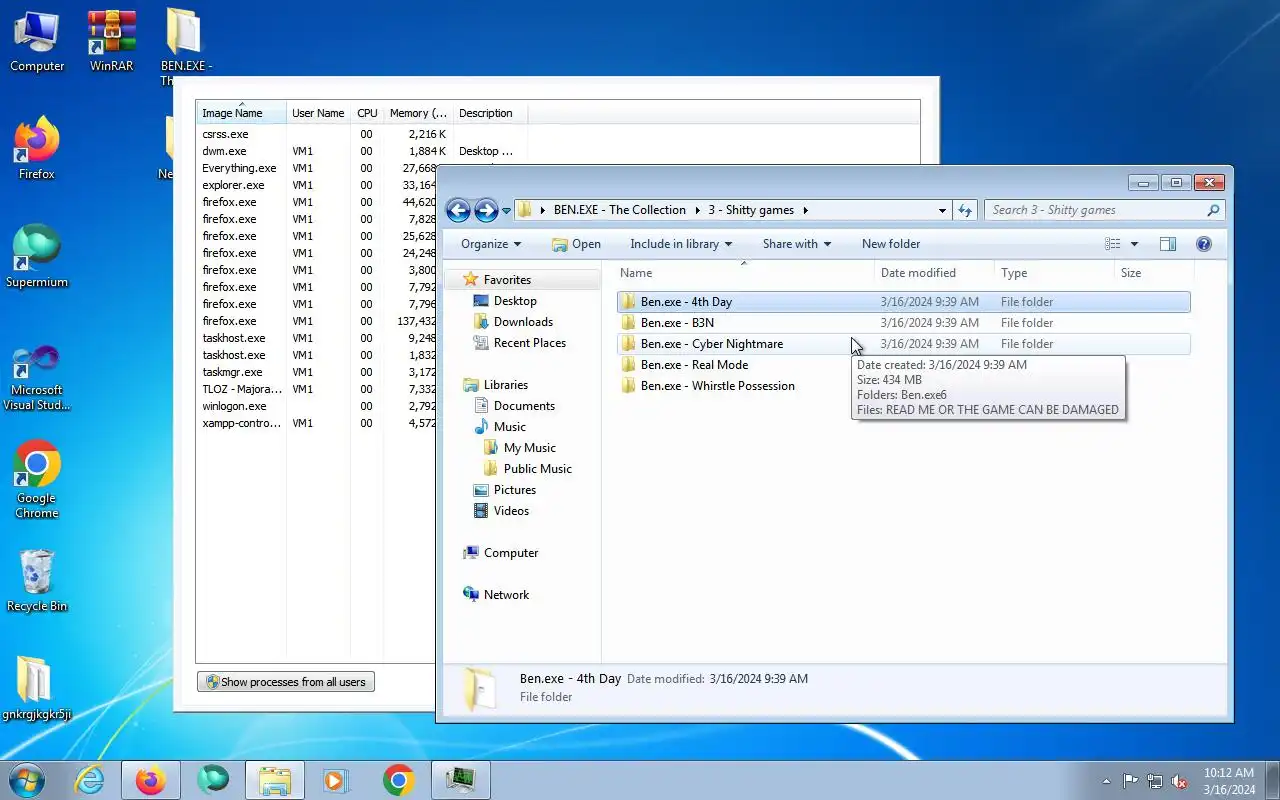1280x800 pixels.
Task: Toggle the preview pane icon
Action: coord(1167,244)
